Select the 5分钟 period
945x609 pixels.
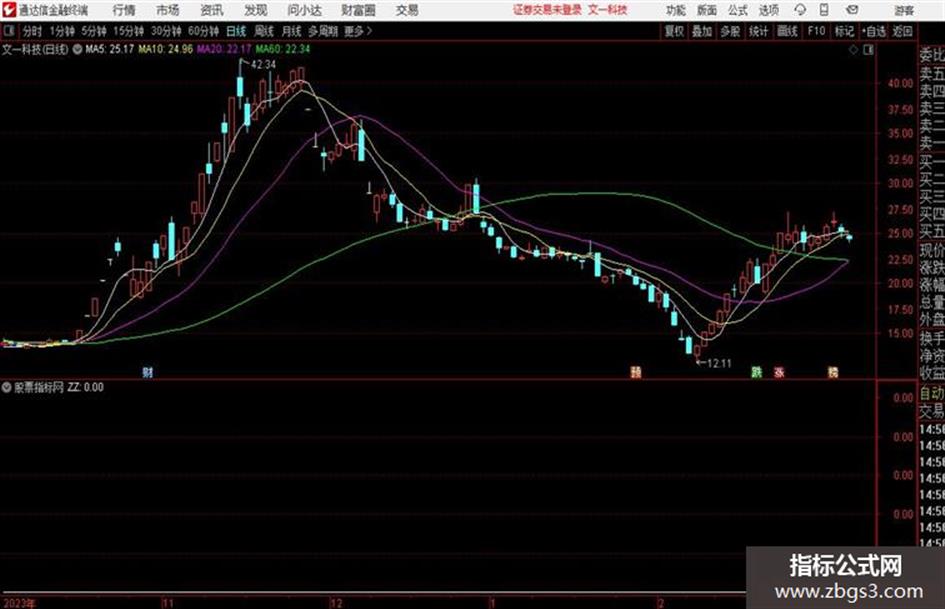tap(93, 31)
